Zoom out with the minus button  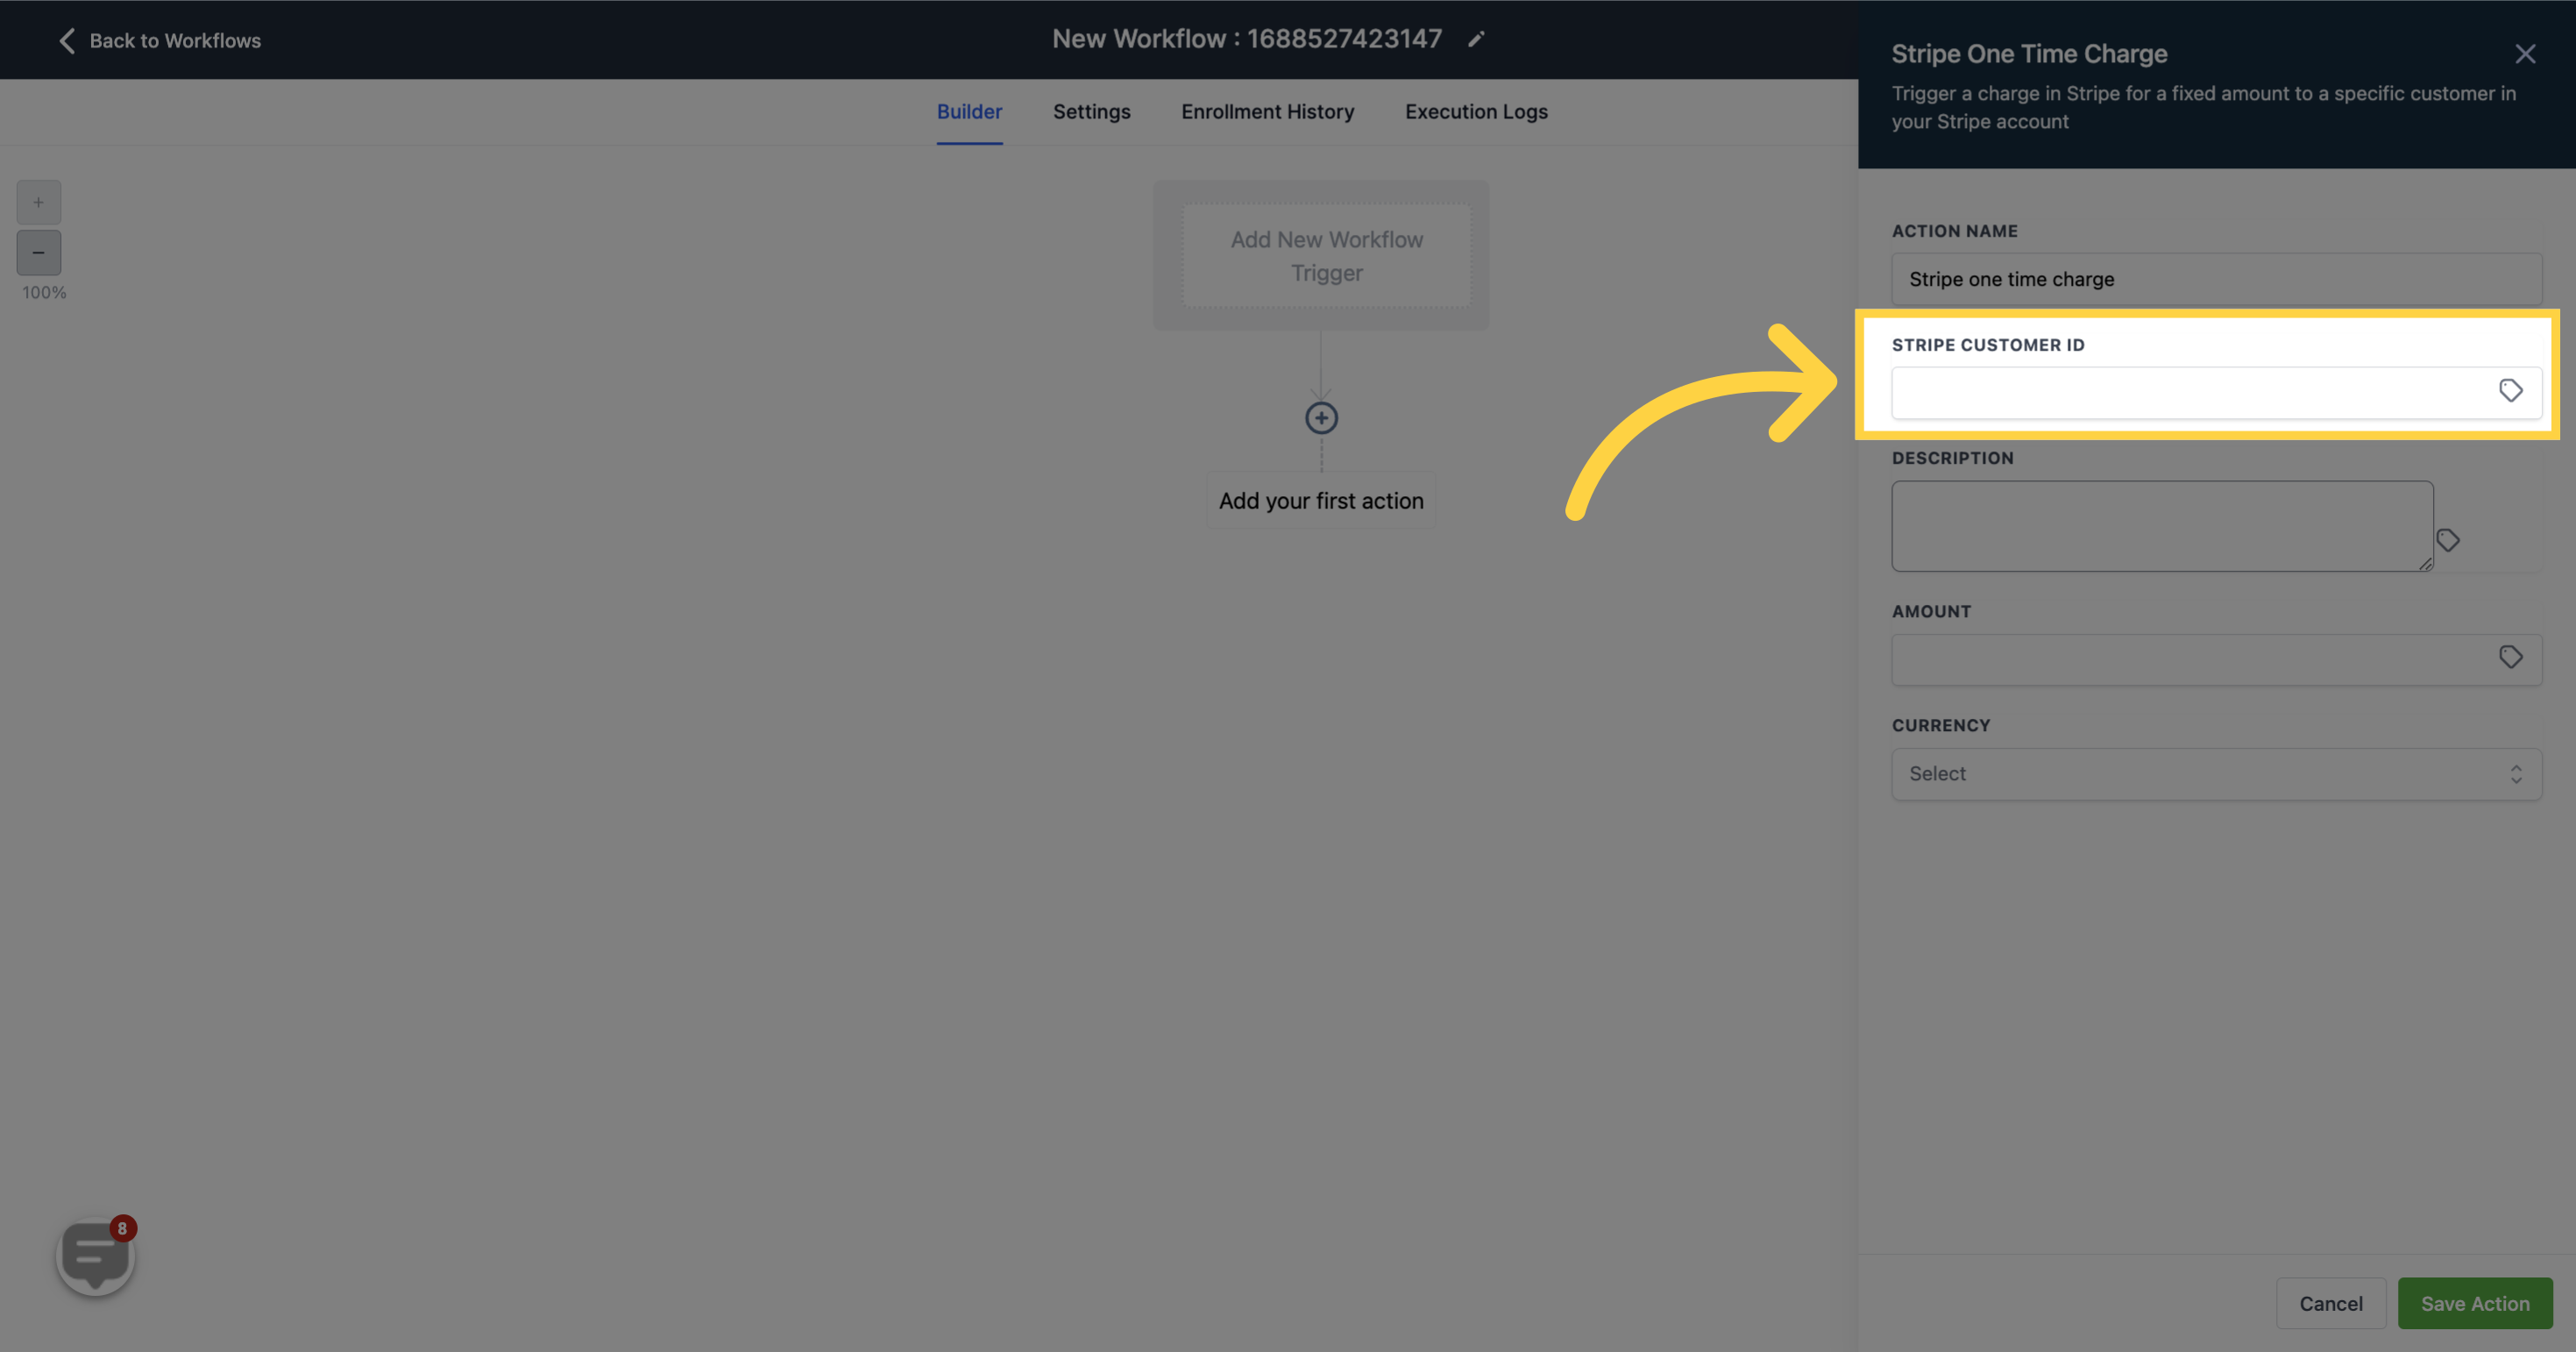click(x=38, y=252)
